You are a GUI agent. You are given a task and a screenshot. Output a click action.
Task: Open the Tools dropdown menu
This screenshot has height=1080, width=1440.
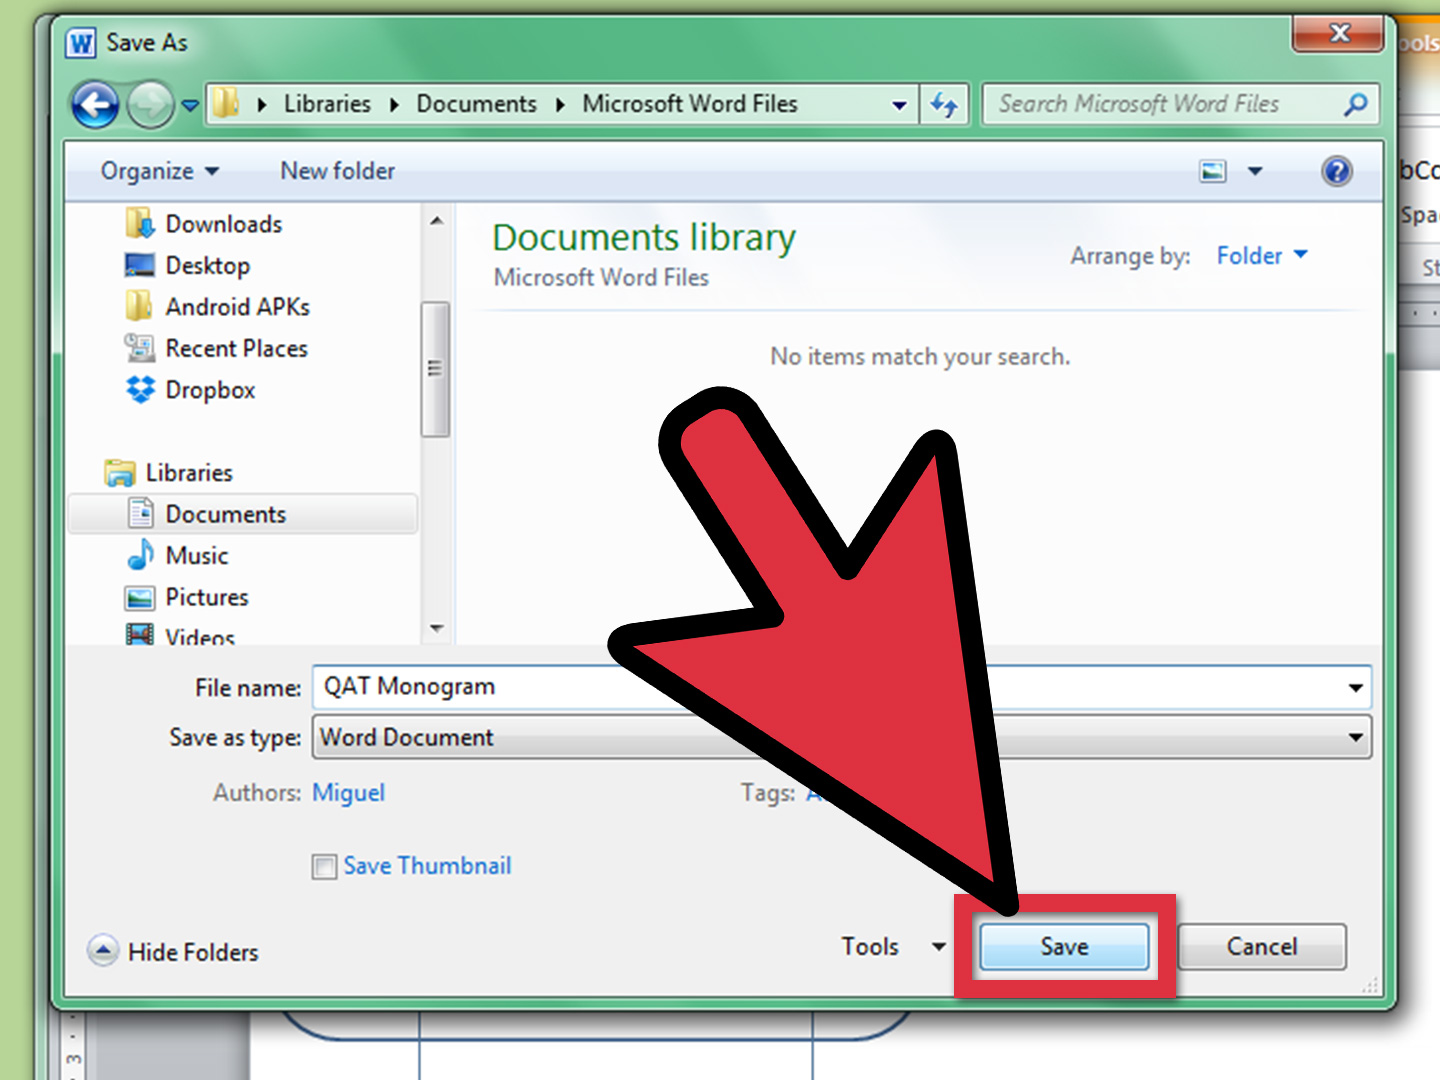click(x=893, y=947)
